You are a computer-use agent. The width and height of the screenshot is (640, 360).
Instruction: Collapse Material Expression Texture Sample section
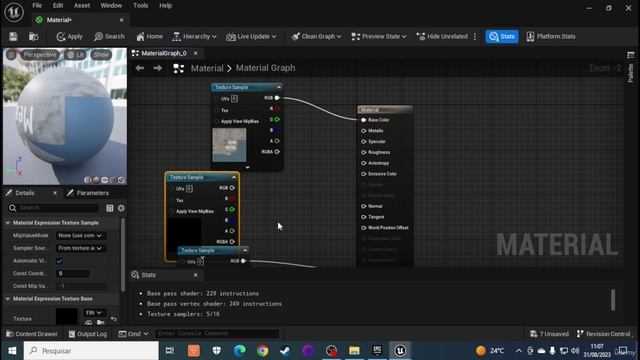click(x=8, y=223)
